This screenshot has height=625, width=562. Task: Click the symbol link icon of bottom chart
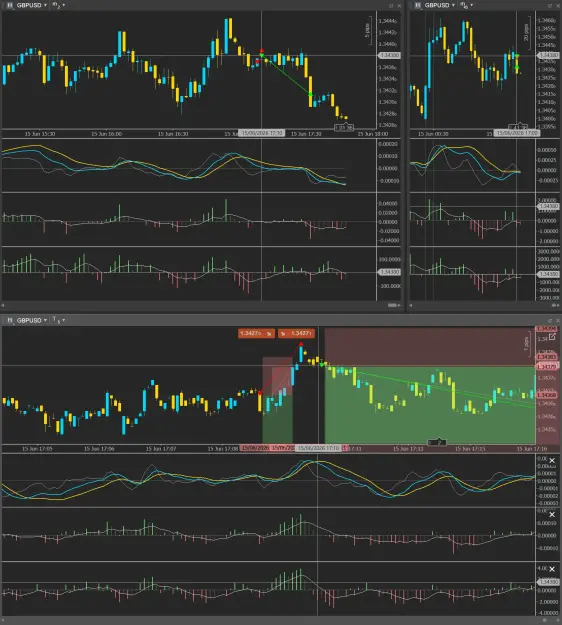(x=10, y=320)
